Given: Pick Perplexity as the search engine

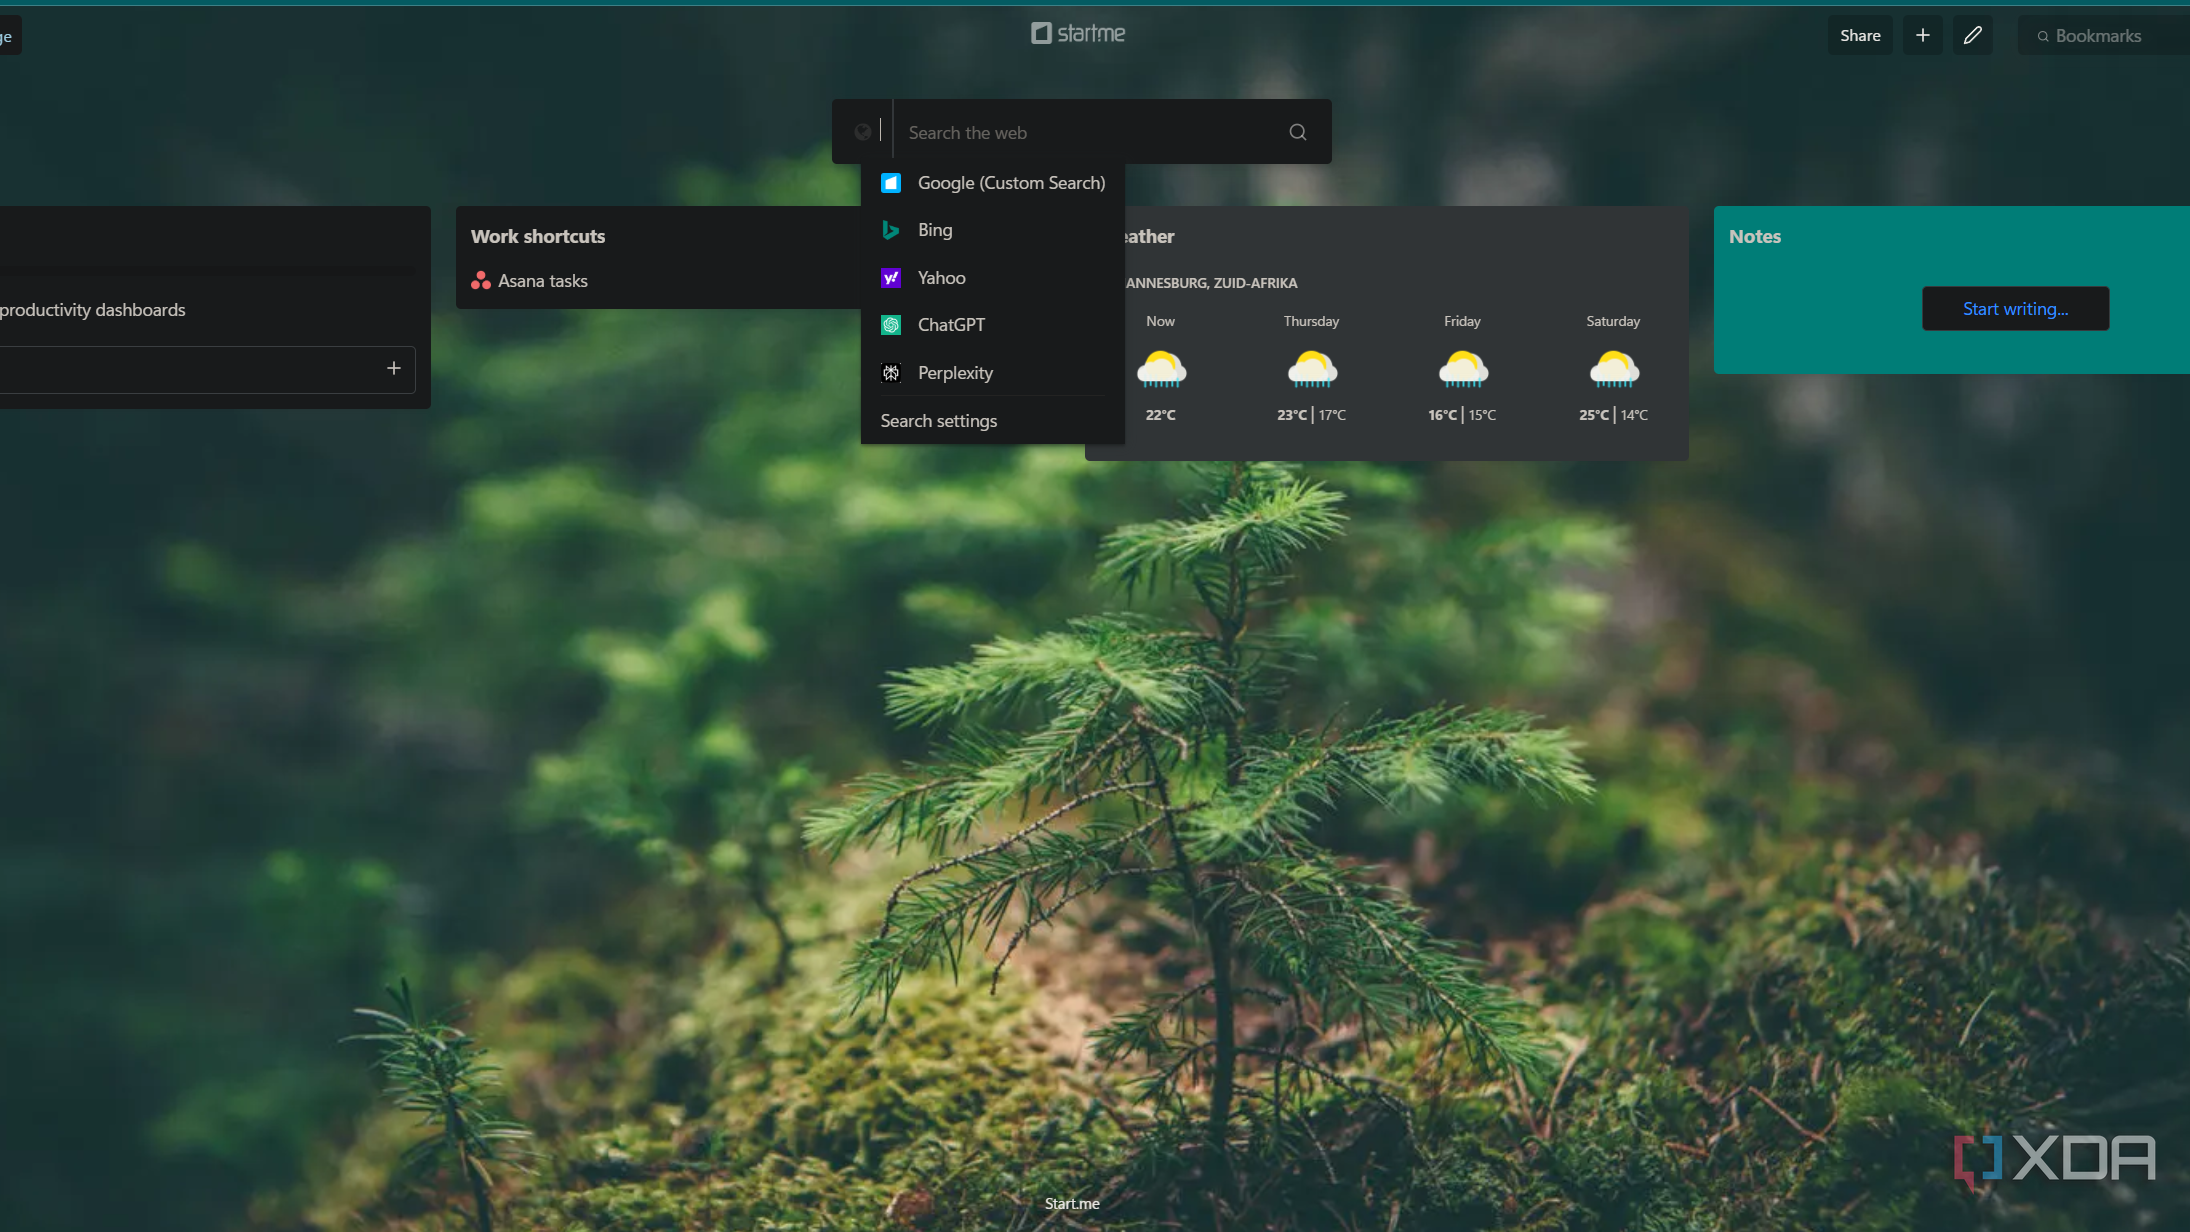Looking at the screenshot, I should pyautogui.click(x=993, y=373).
